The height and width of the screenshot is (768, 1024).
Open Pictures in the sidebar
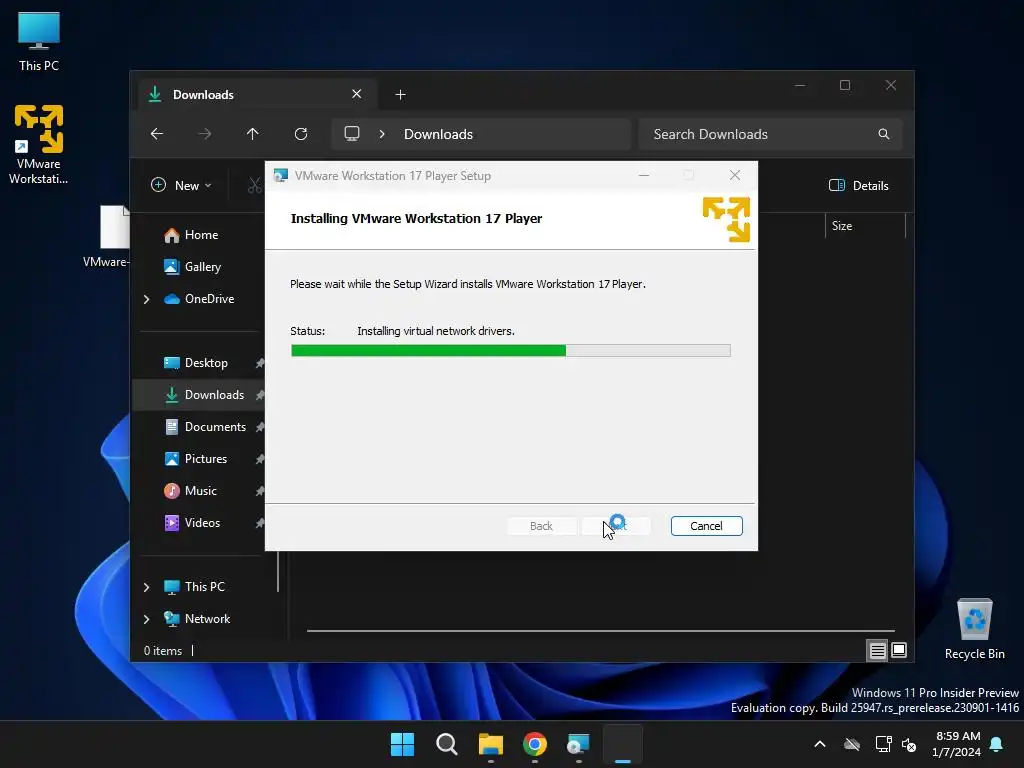(205, 458)
